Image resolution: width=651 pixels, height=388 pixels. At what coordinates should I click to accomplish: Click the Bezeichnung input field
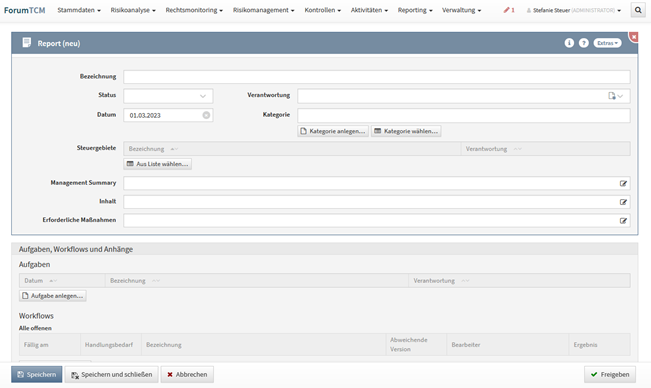tap(377, 77)
